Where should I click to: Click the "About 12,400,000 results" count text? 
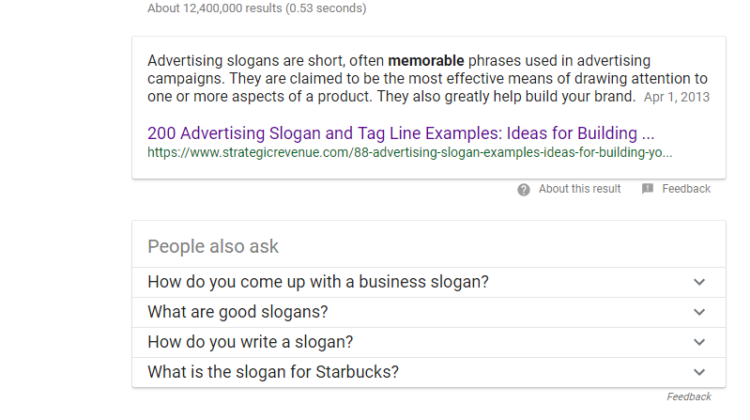pyautogui.click(x=256, y=9)
